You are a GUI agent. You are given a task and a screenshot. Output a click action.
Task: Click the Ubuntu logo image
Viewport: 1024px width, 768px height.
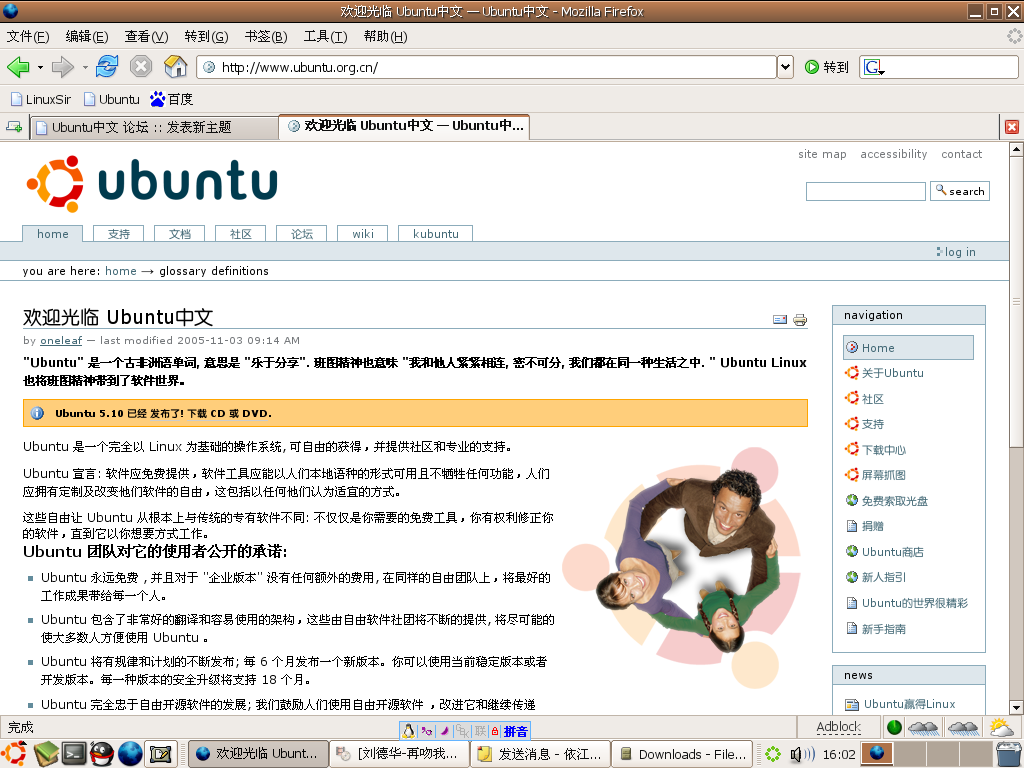coord(152,184)
